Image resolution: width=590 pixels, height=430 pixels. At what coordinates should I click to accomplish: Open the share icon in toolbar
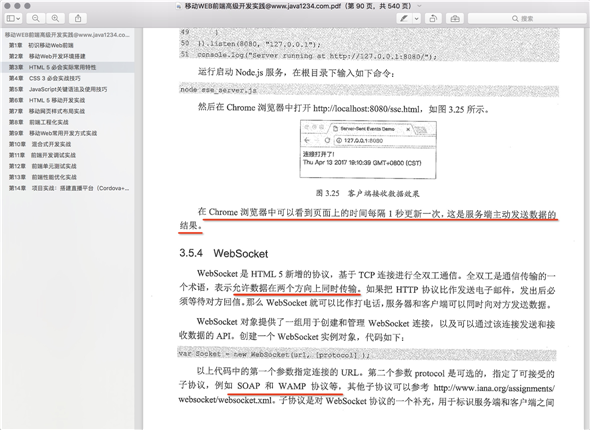78,18
